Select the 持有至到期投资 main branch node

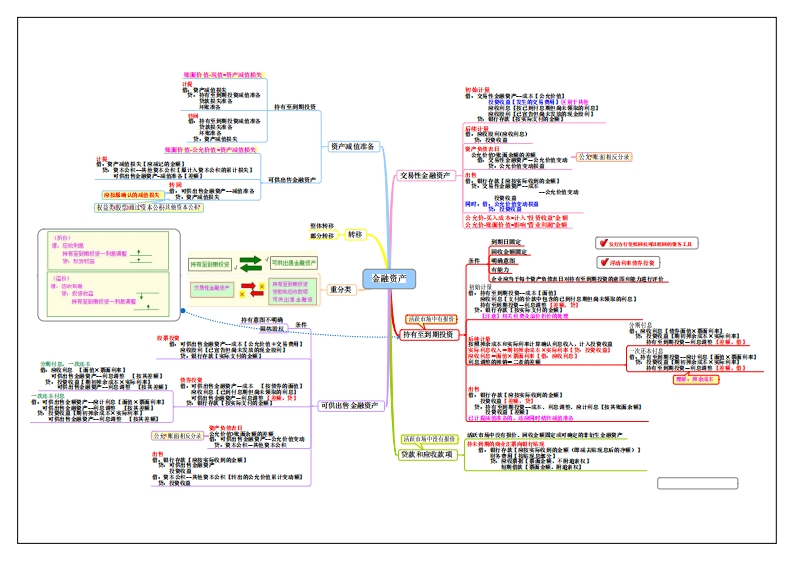click(x=428, y=334)
